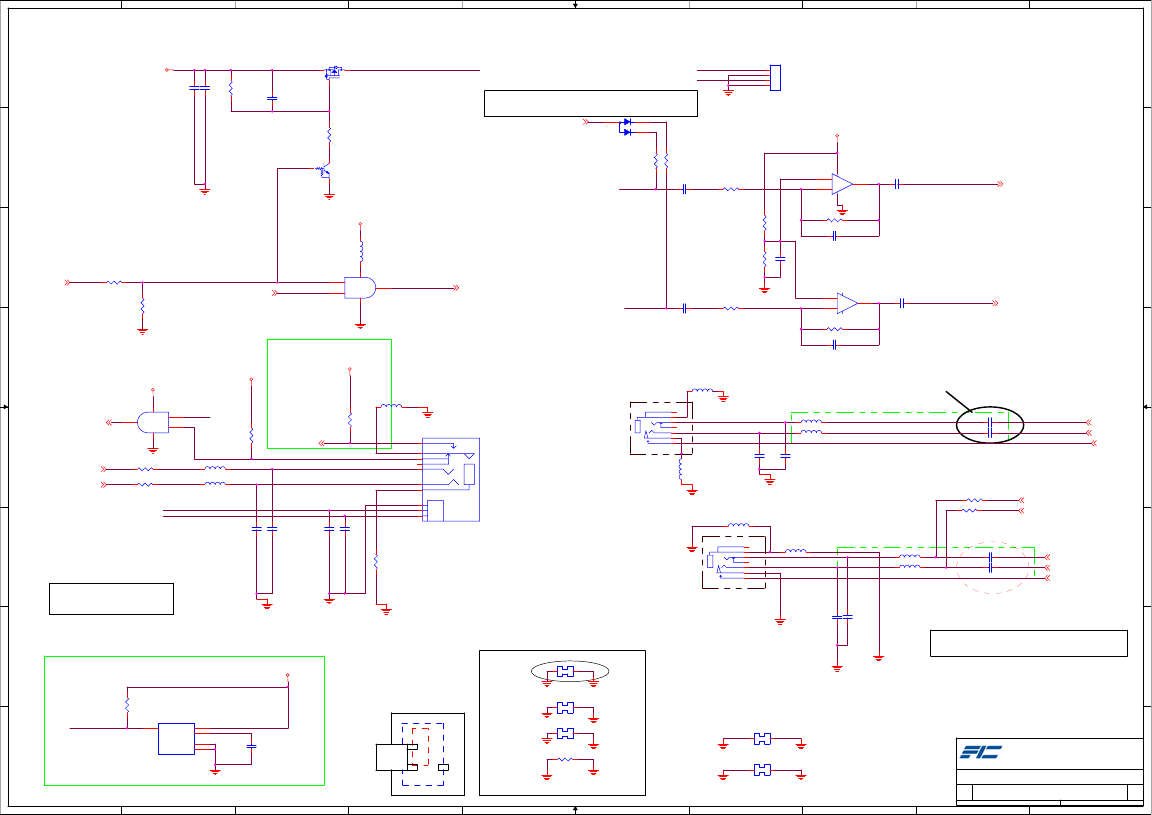Select the MOSFET symbol on the top power rail
This screenshot has height=815, width=1152.
(334, 71)
